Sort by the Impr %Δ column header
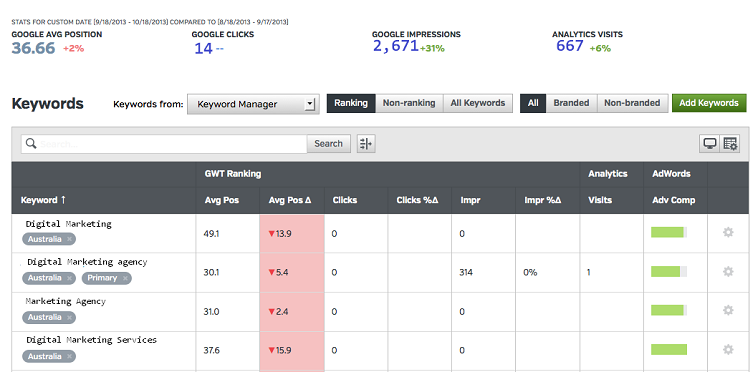 coord(542,200)
